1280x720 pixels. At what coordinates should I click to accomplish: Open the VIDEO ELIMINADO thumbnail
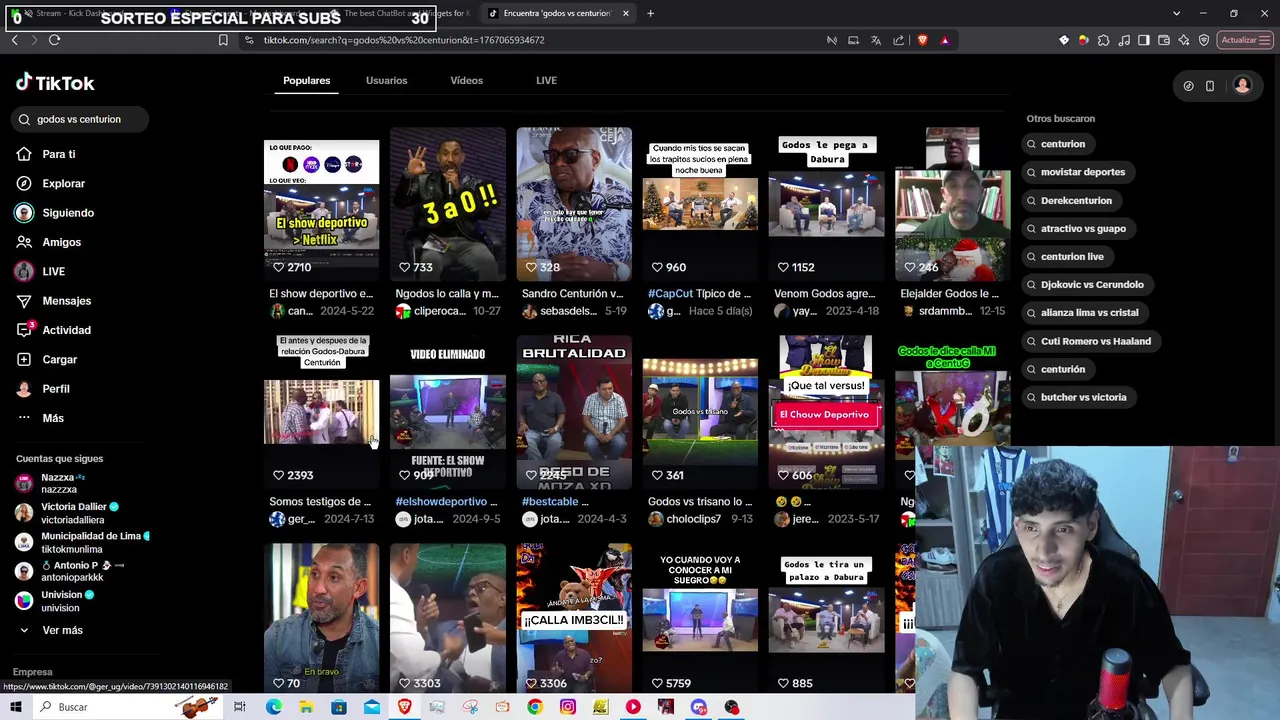(447, 412)
